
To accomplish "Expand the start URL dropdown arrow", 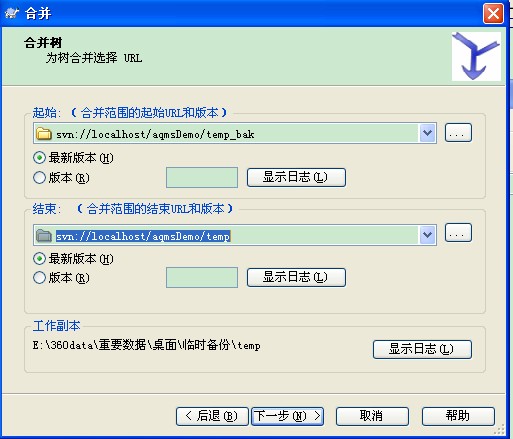I will [427, 133].
